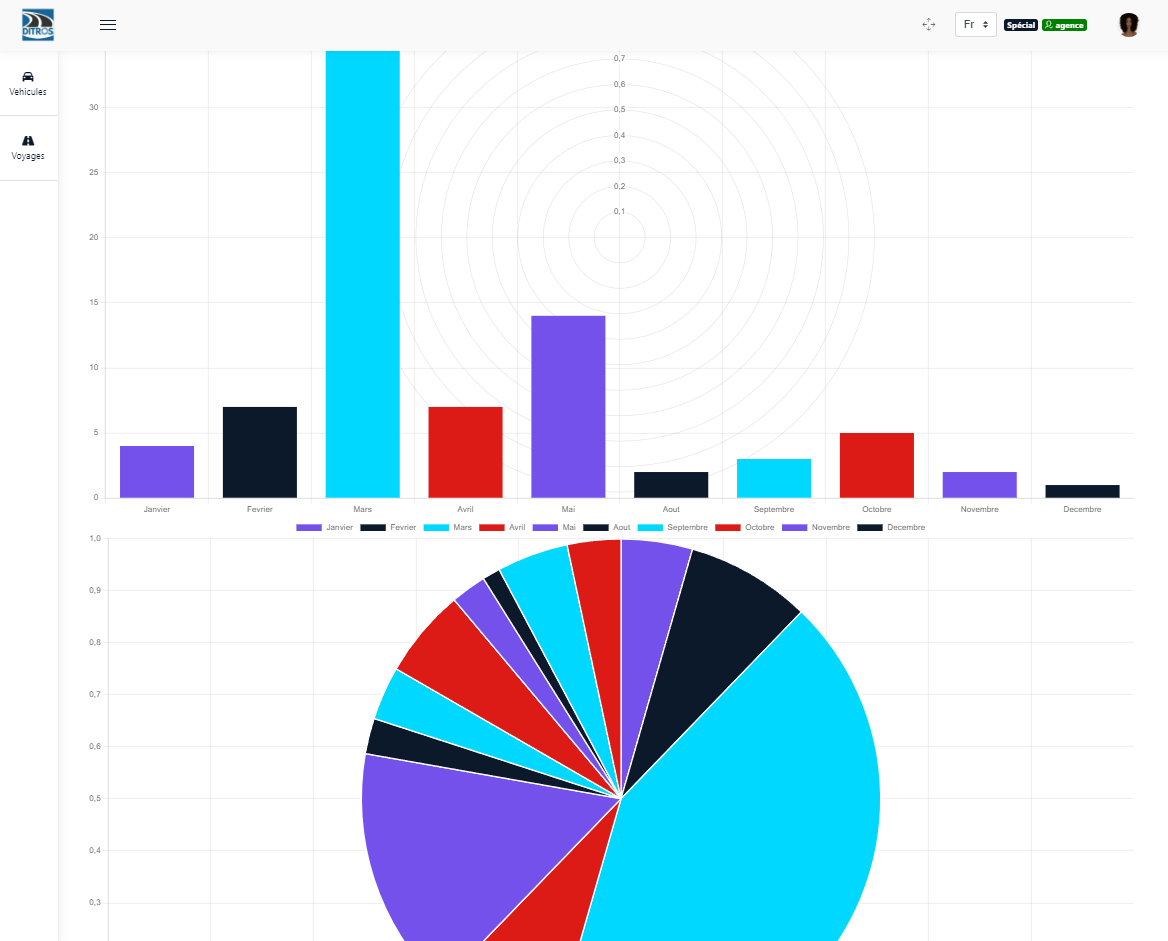1168x941 pixels.
Task: Toggle the hamburger menu
Action: coord(108,25)
